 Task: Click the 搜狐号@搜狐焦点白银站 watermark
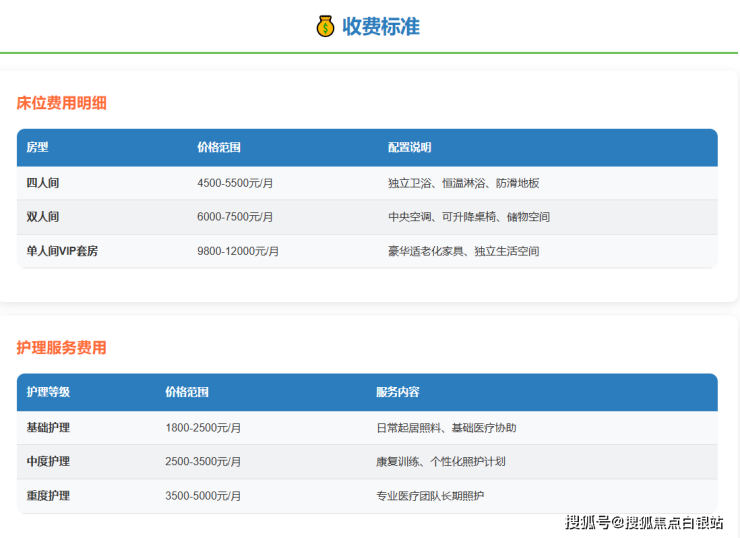pyautogui.click(x=644, y=522)
